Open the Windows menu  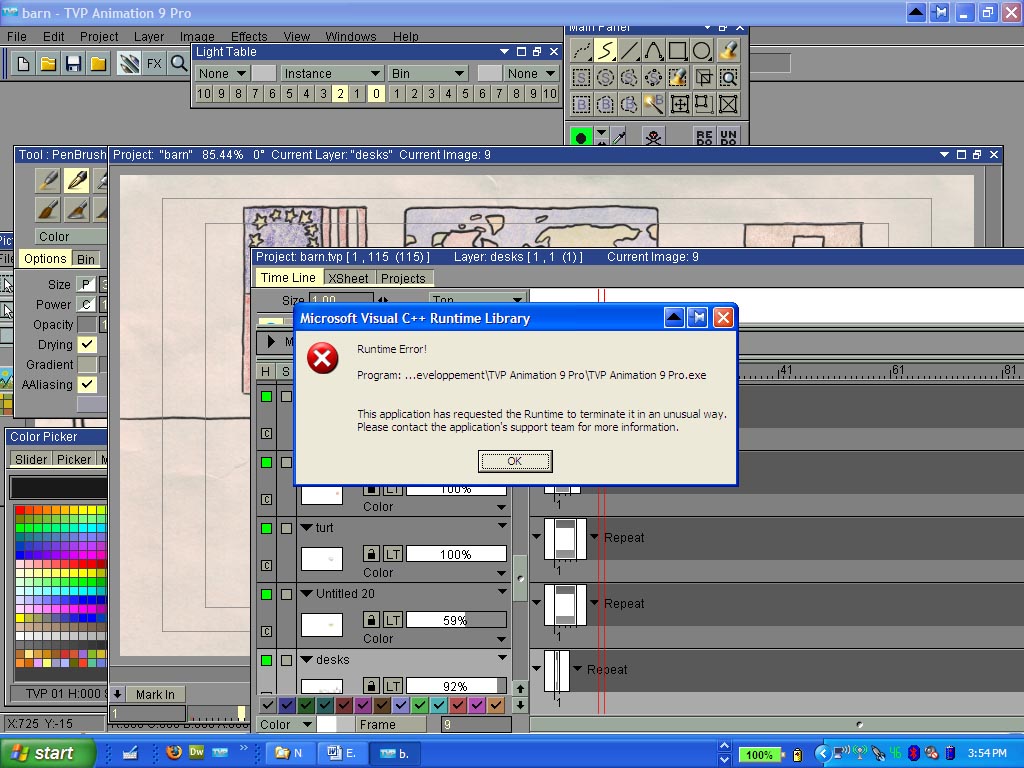[351, 37]
